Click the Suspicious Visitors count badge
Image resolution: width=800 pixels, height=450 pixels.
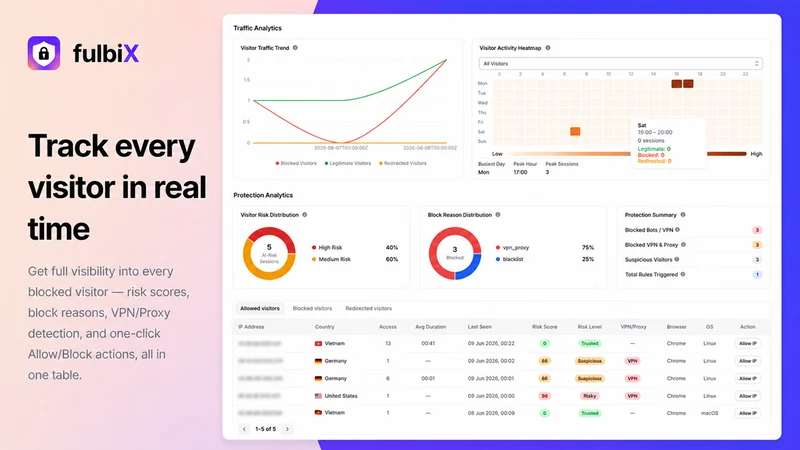(x=757, y=260)
